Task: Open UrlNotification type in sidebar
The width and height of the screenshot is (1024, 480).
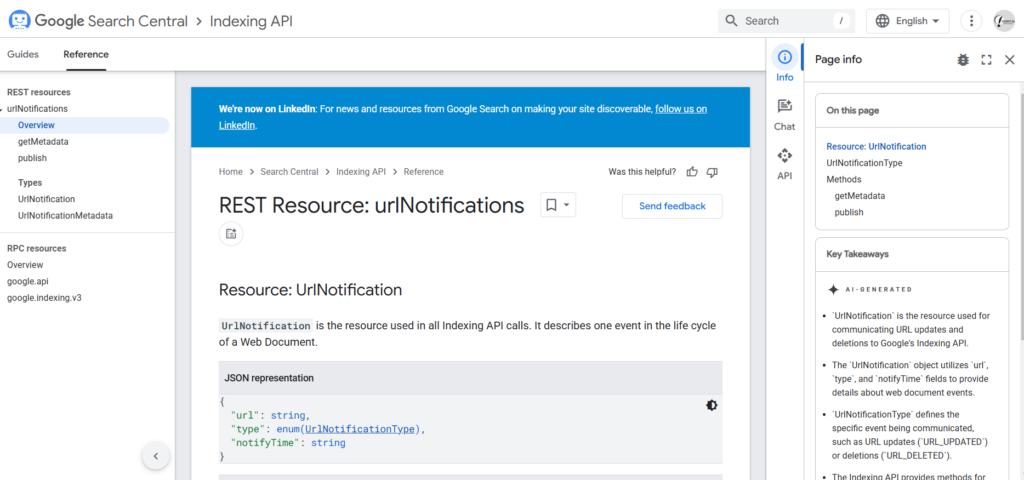Action: click(46, 199)
